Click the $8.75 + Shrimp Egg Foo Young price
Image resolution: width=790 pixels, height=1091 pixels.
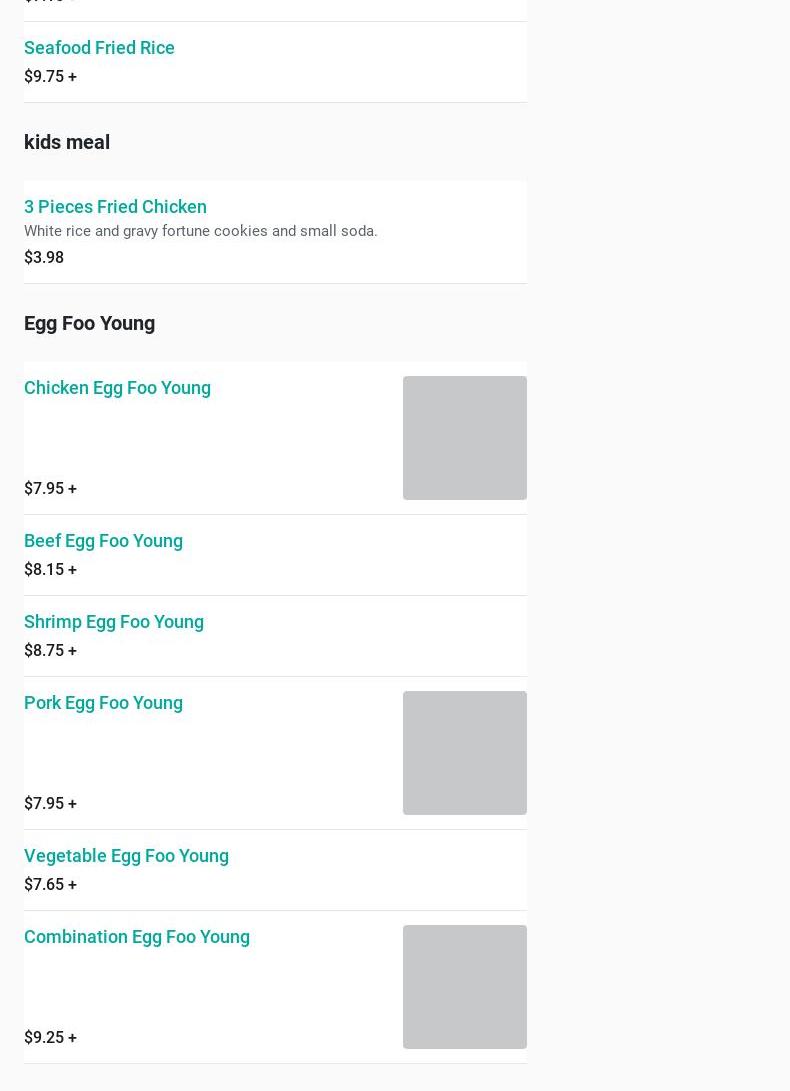(x=50, y=650)
